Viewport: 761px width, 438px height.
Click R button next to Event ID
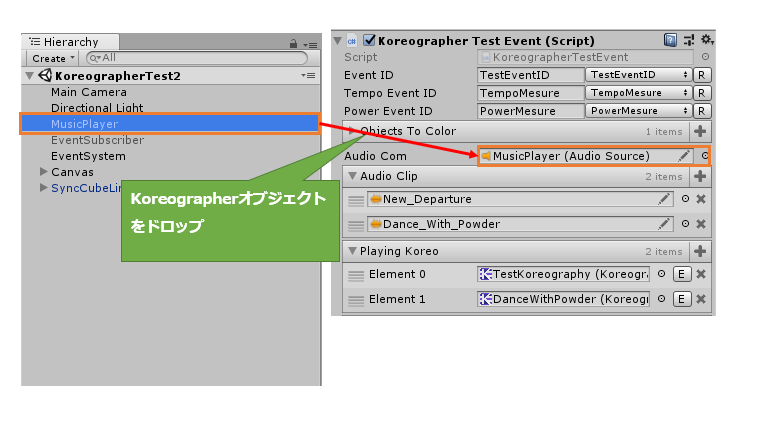[701, 75]
